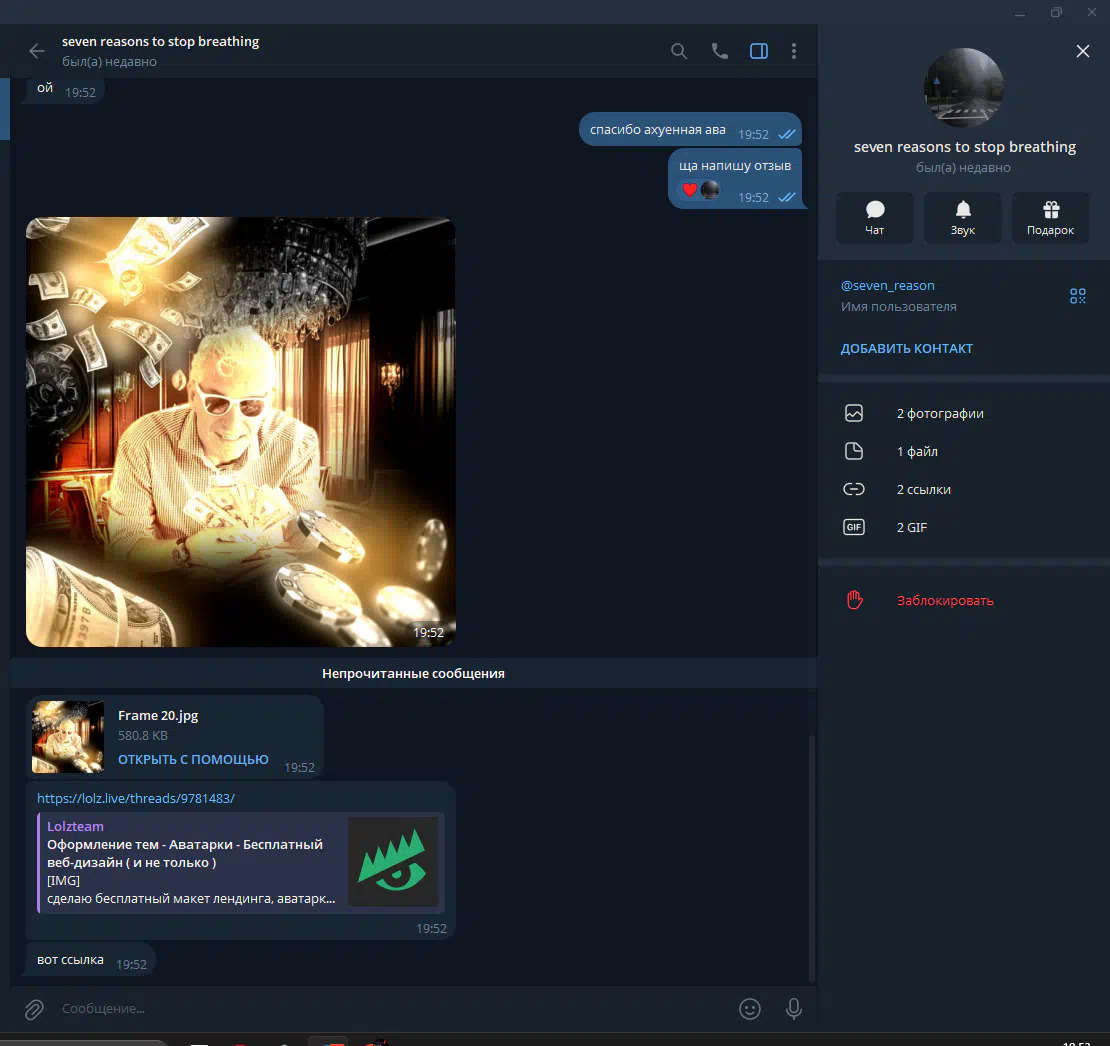The height and width of the screenshot is (1046, 1110).
Task: Click ДОБАВИТЬ КОНТАКТ link
Action: click(x=906, y=349)
